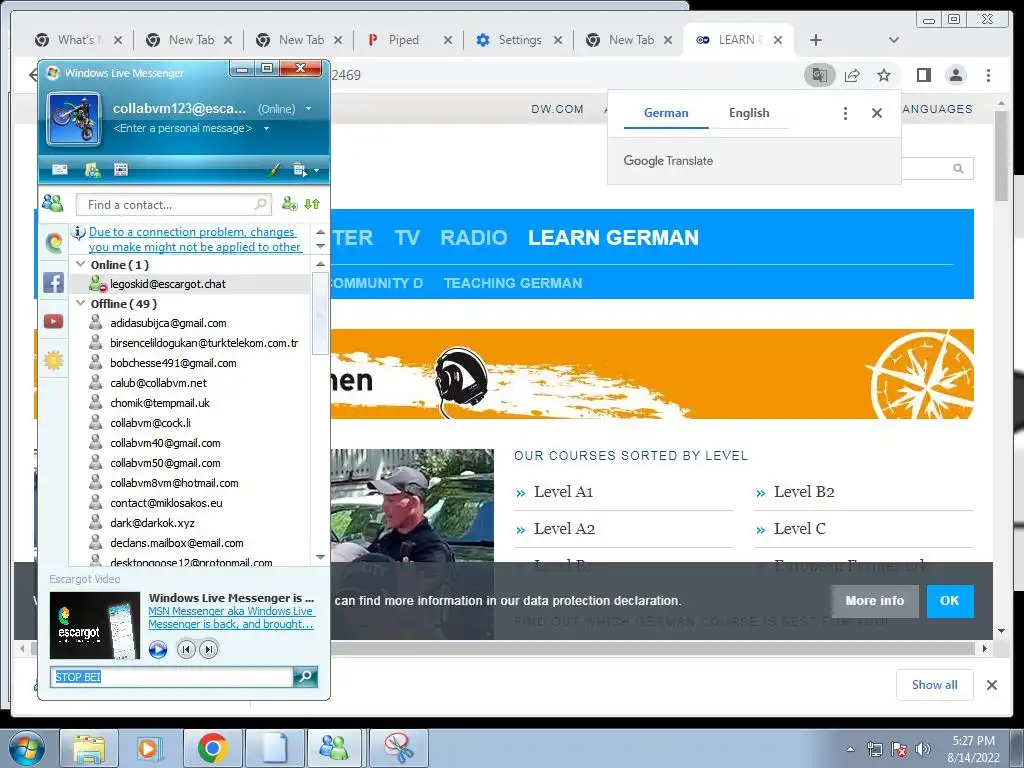Bookmark this page with the star icon
The height and width of the screenshot is (768, 1024).
pos(884,75)
